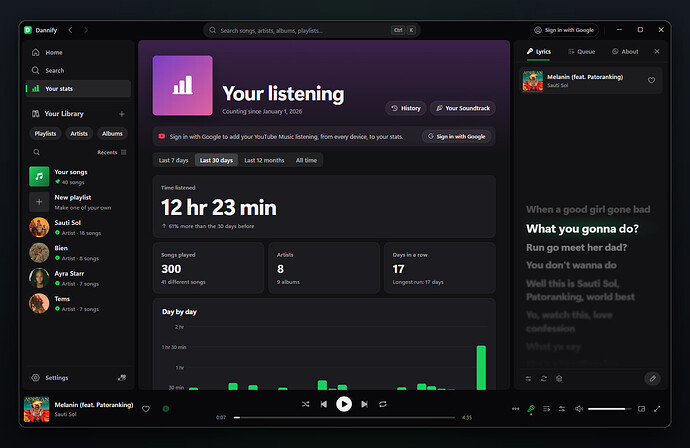
Task: Open the Recents sort dropdown
Action: [x=112, y=152]
